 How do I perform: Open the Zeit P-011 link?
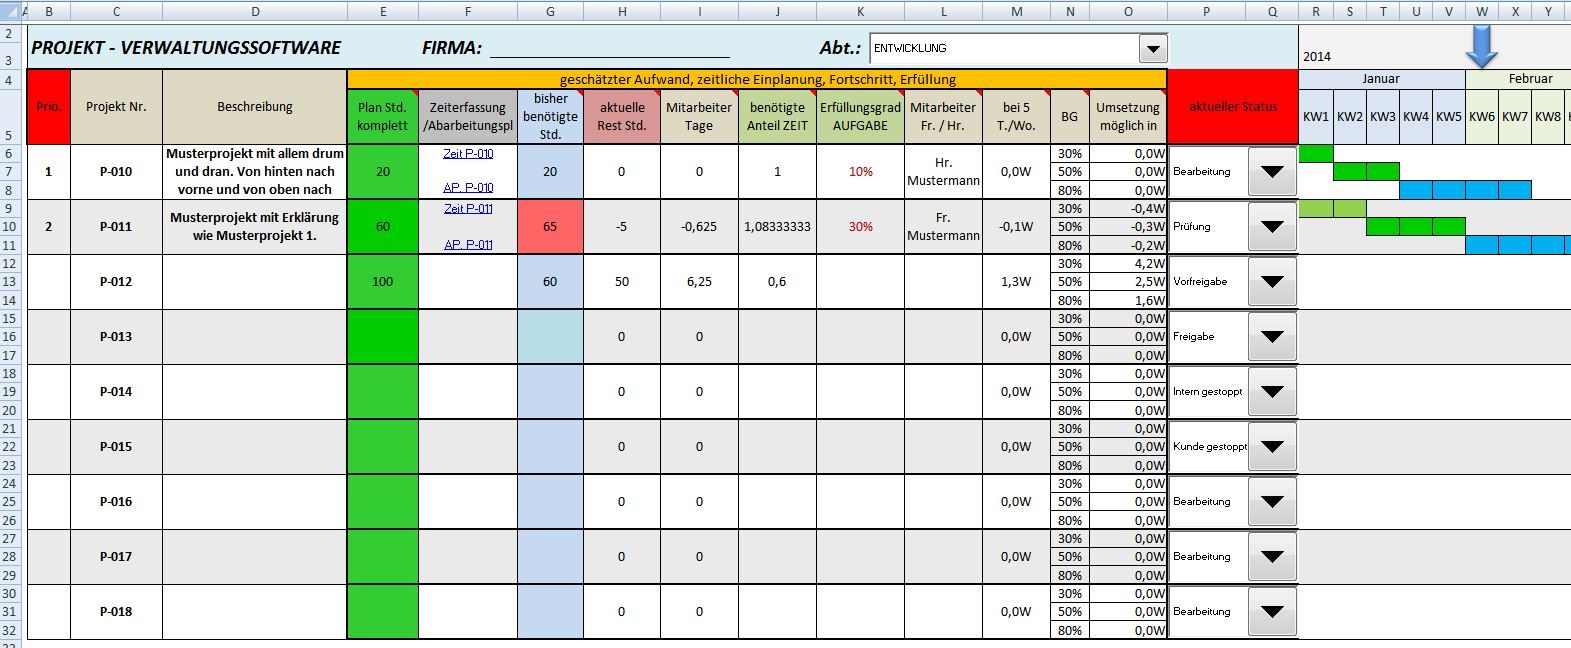click(468, 209)
